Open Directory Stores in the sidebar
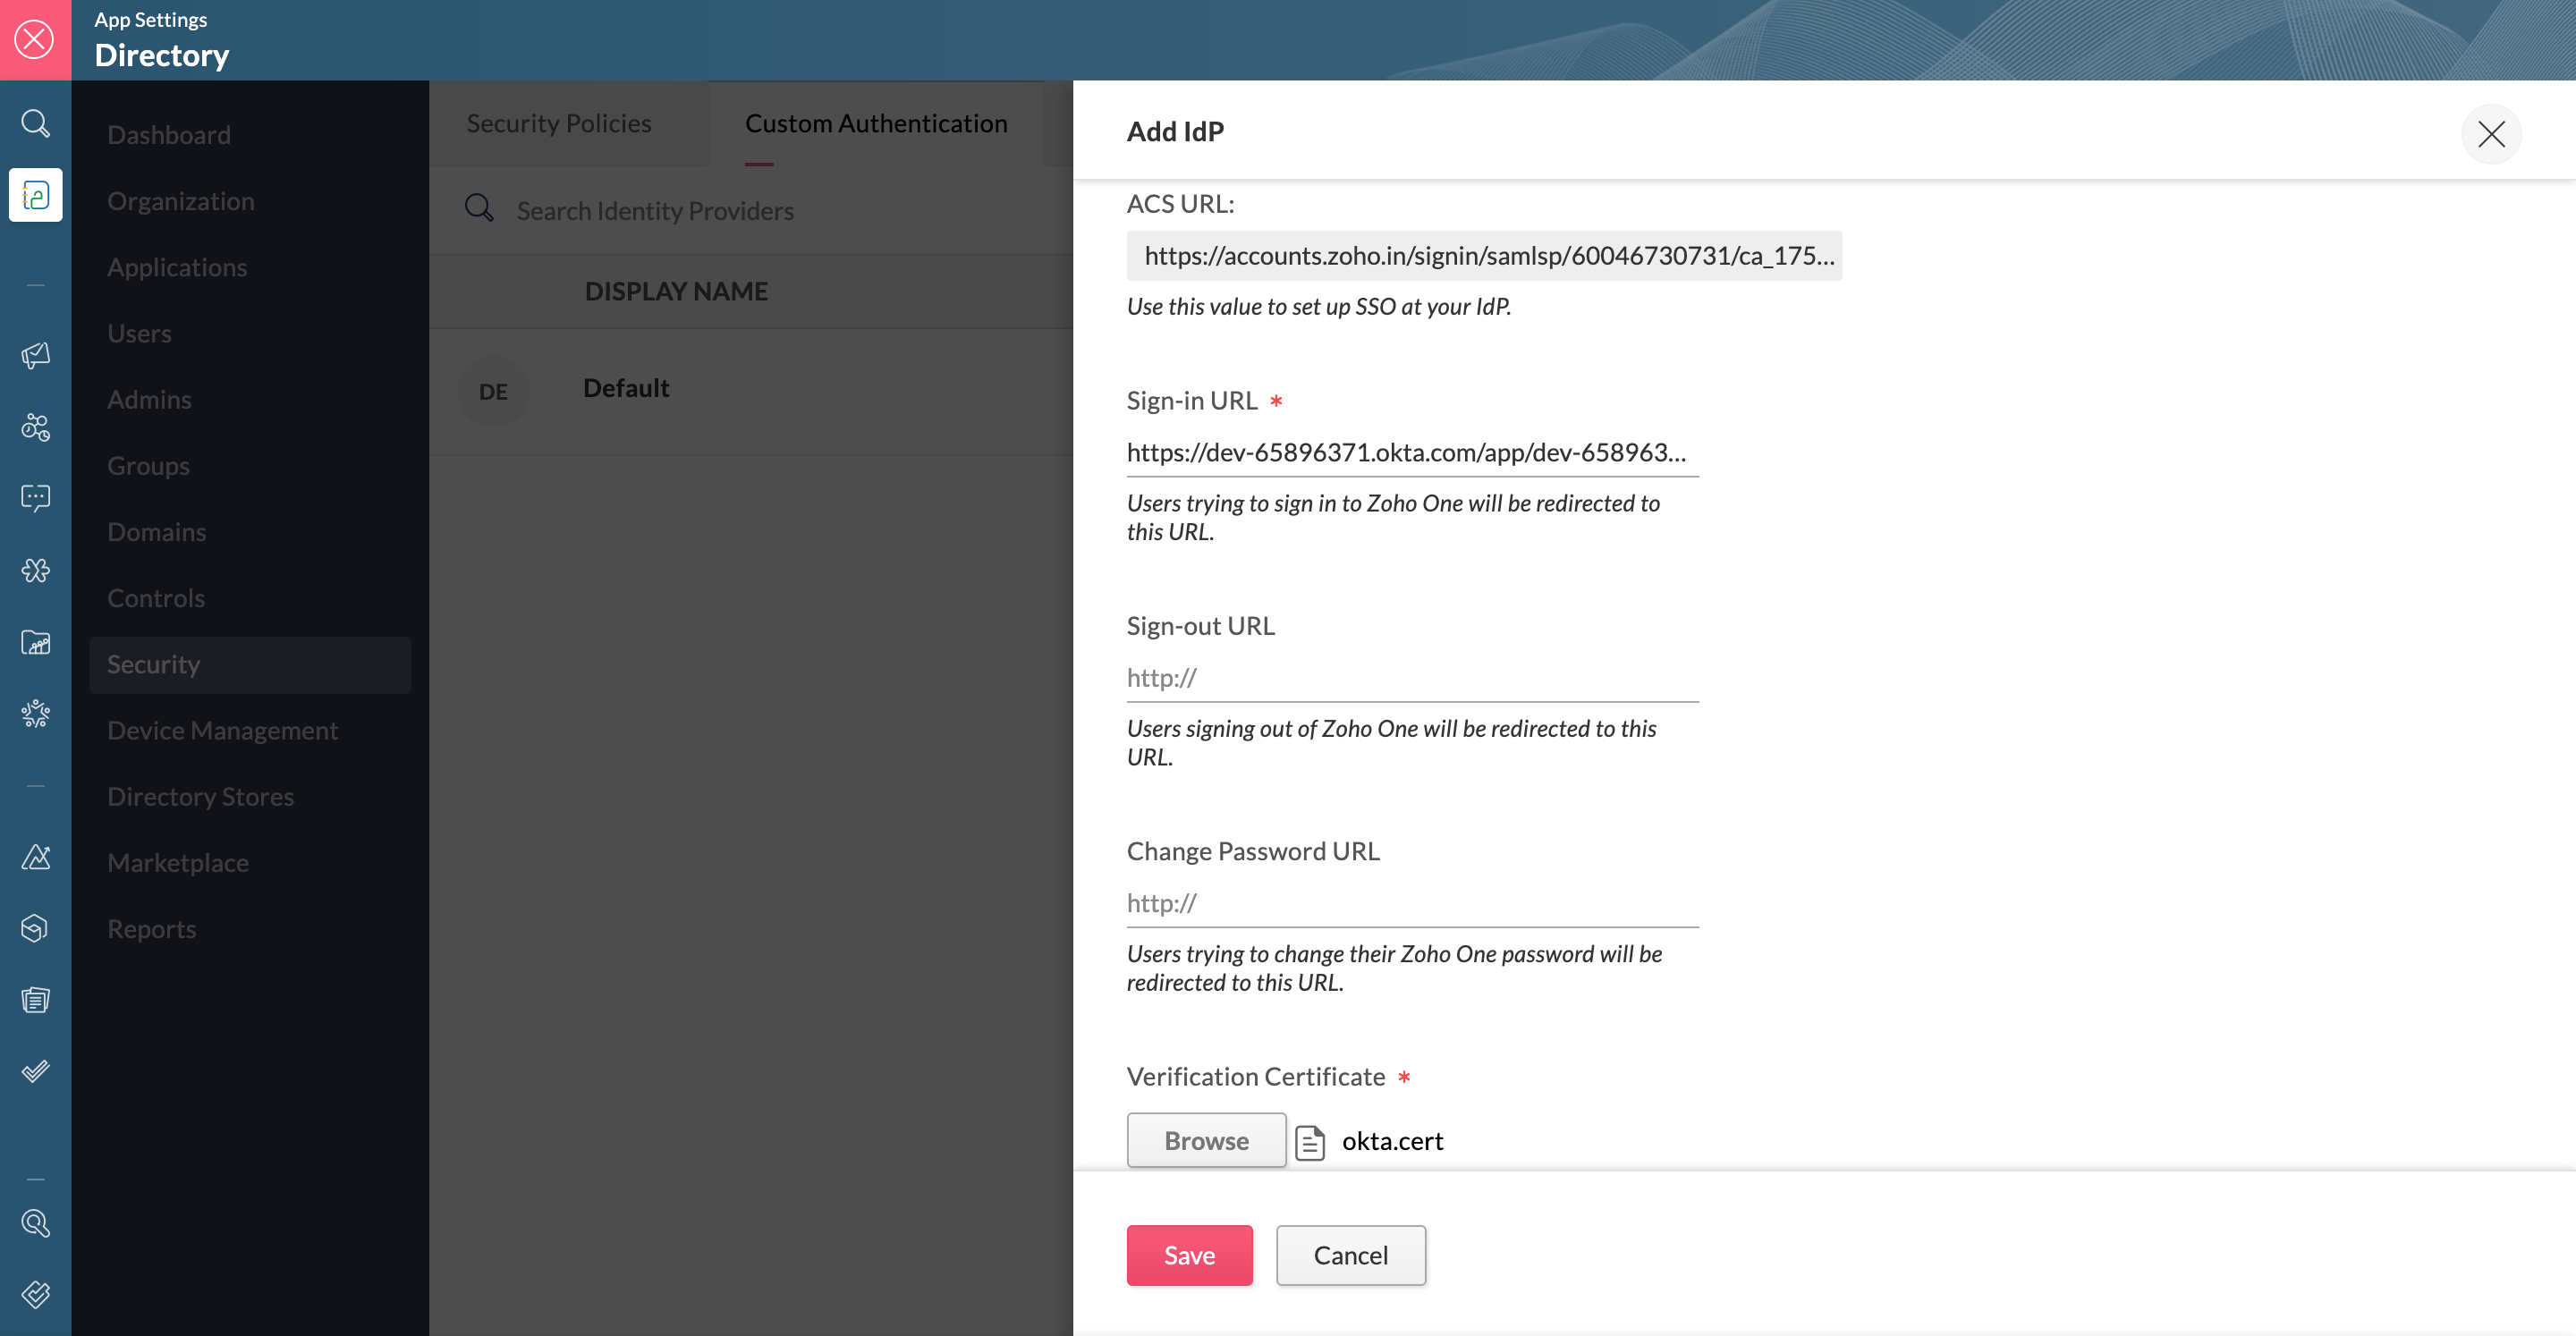This screenshot has height=1336, width=2576. tap(200, 796)
